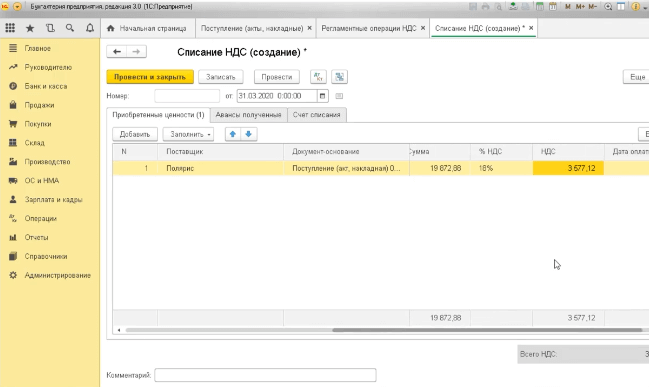Switch to Поступление (акты, накладные) tab
Viewport: 649px width, 387px height.
pos(252,28)
